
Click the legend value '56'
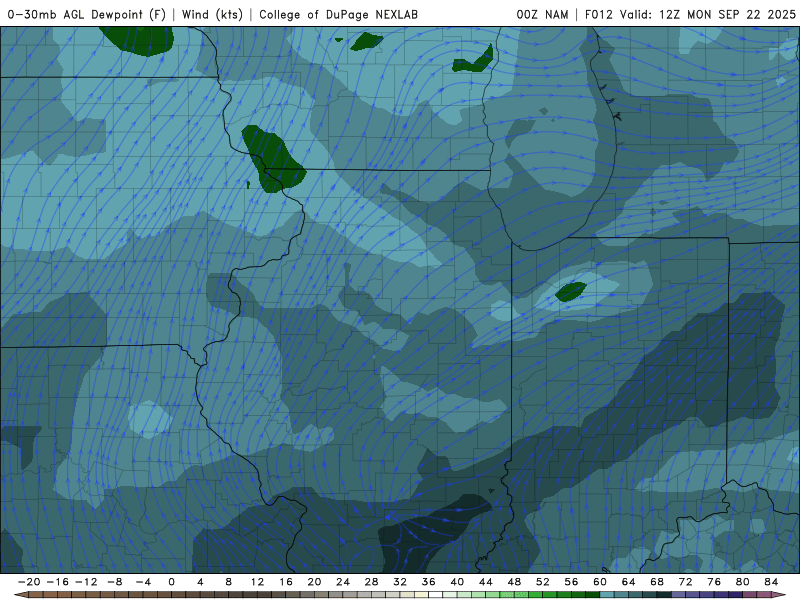click(571, 582)
